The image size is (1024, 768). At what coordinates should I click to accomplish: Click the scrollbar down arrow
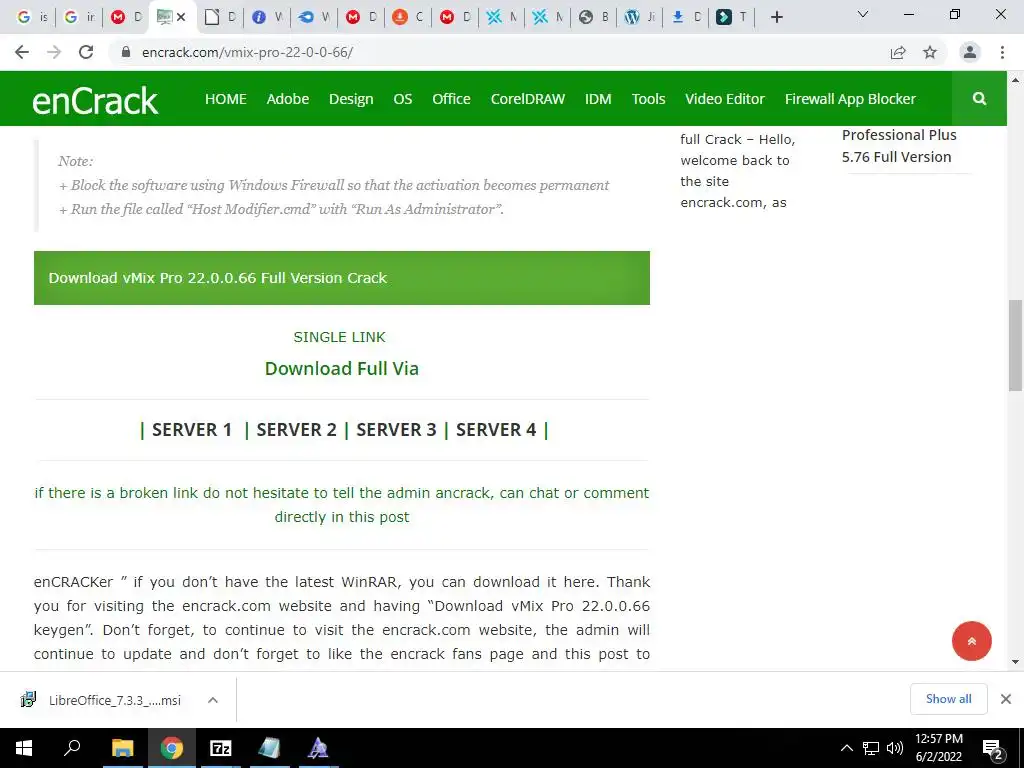(x=1015, y=662)
